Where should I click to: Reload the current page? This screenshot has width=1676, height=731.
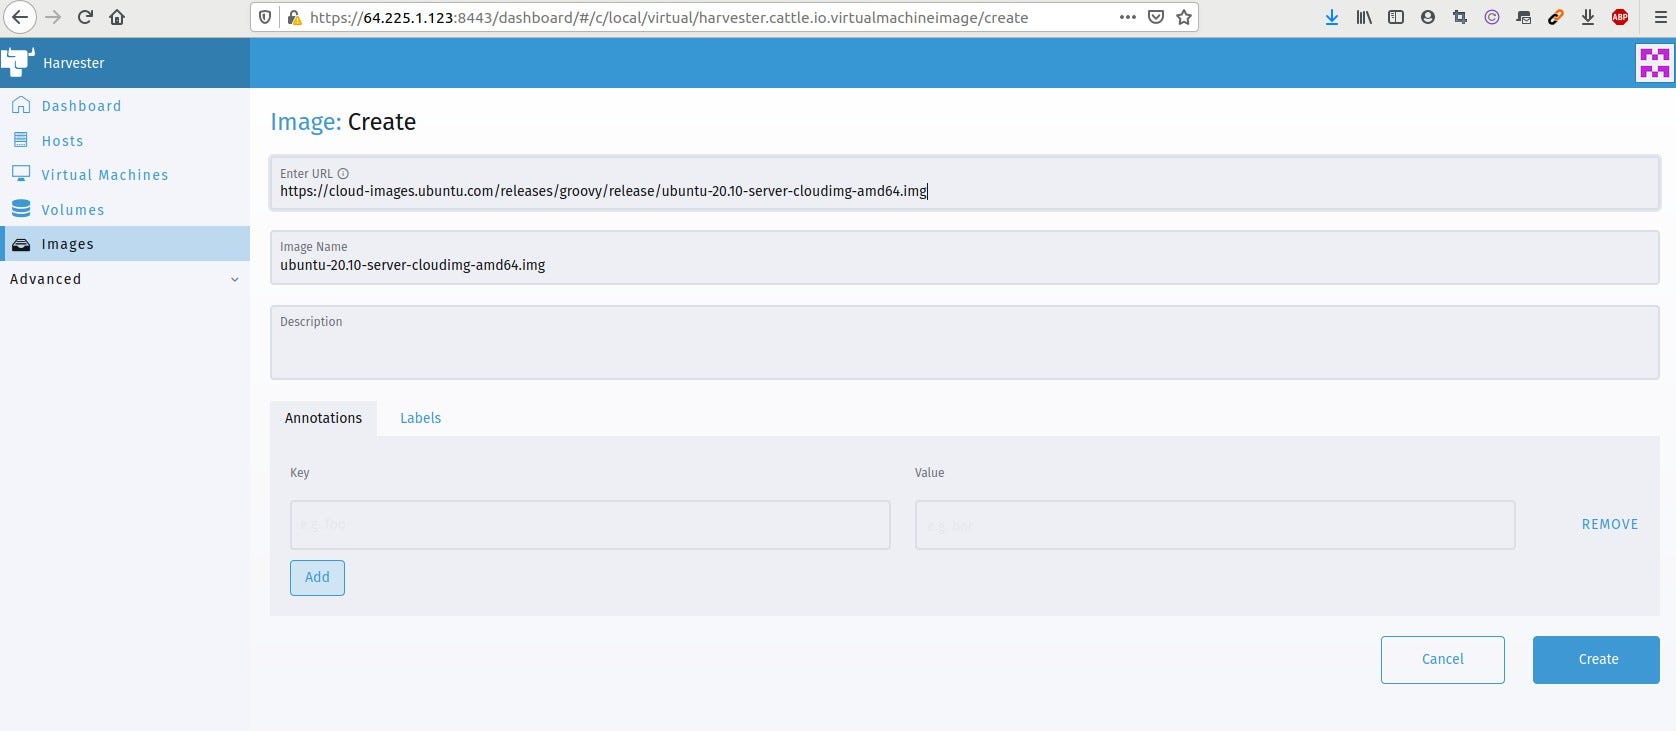(86, 17)
